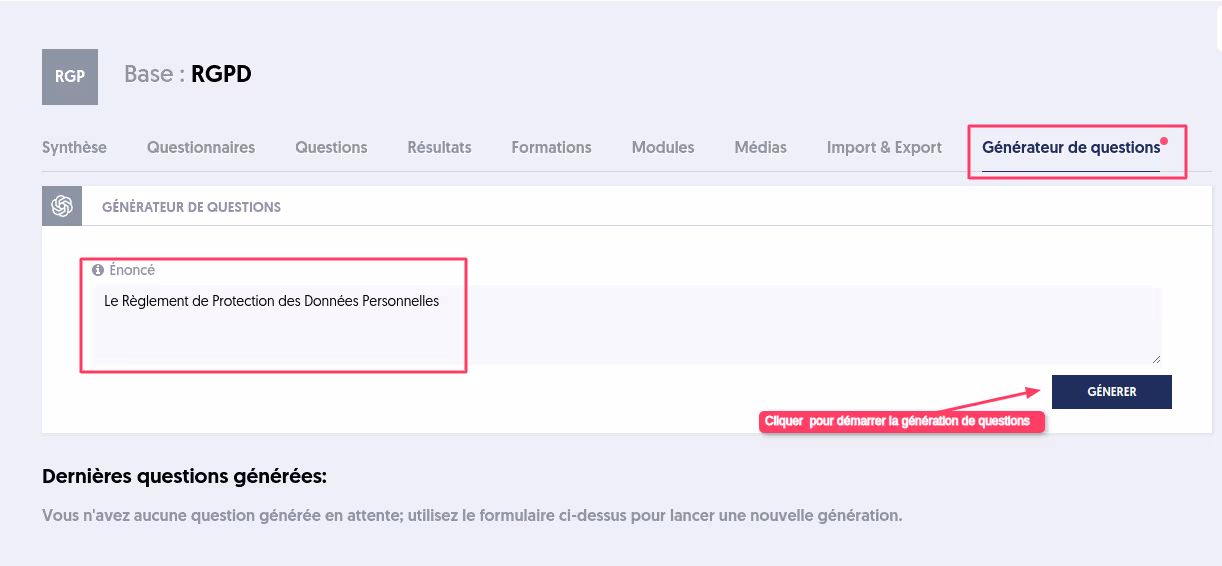Click the 'Vous n'avez aucune question générée' message
The height and width of the screenshot is (566, 1222).
click(472, 517)
